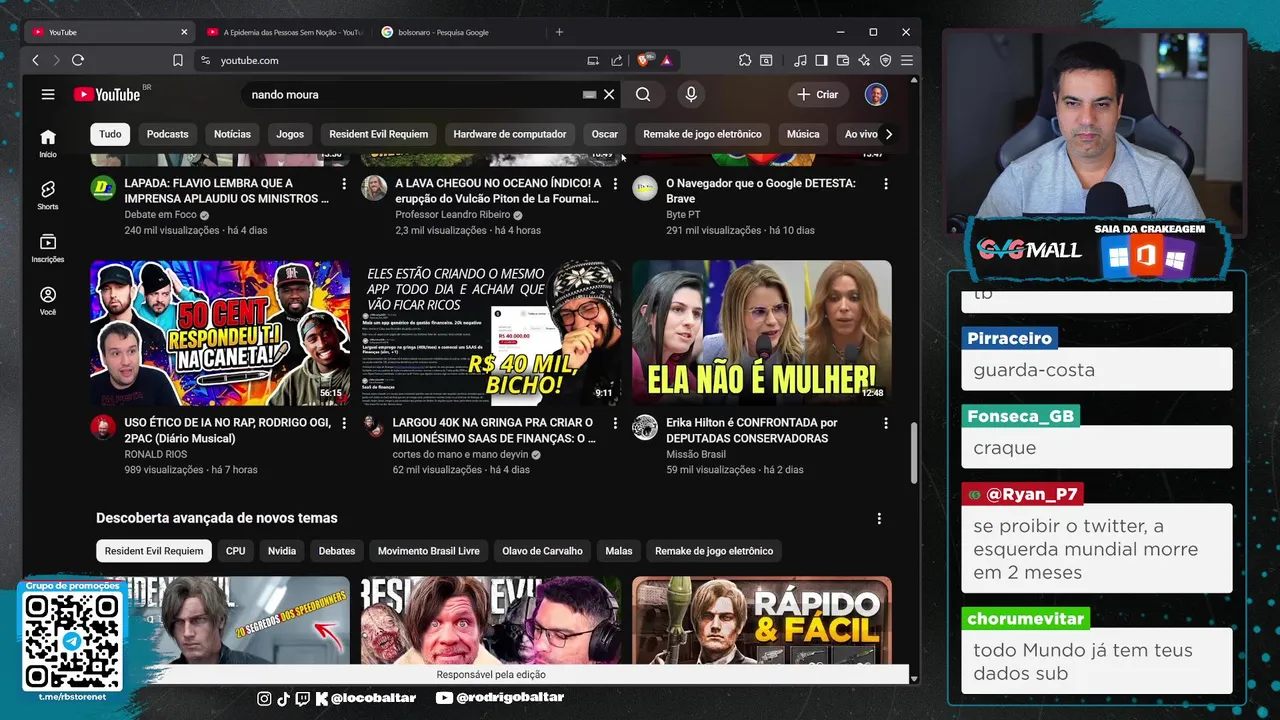This screenshot has height=720, width=1280.
Task: Open Brave Shields lion icon
Action: tap(644, 60)
